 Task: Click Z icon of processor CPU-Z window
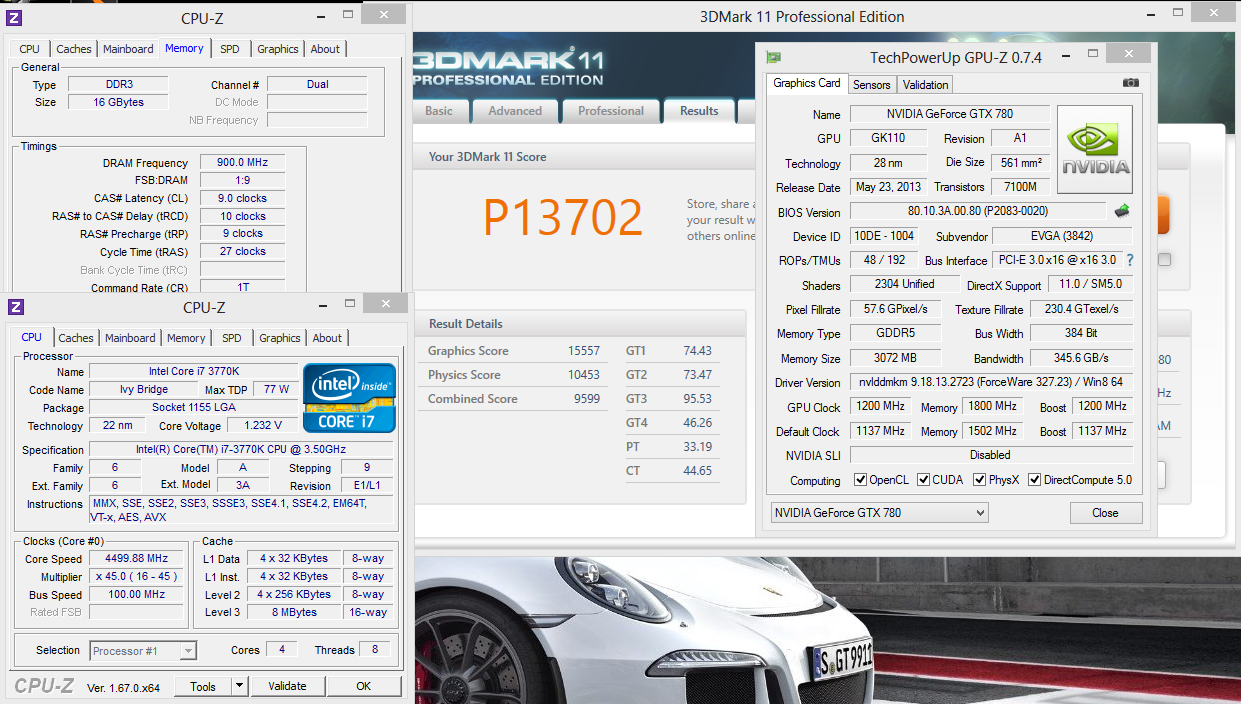(14, 307)
